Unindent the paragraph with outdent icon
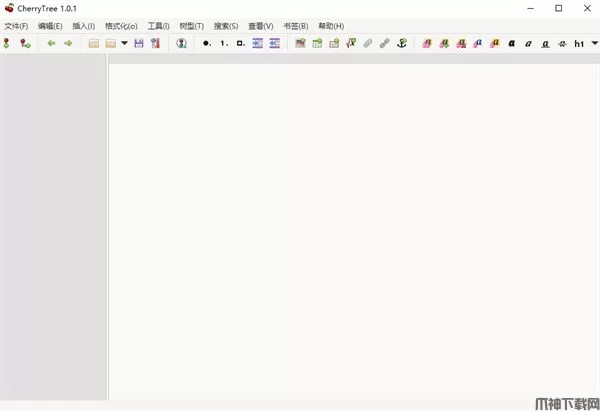 pyautogui.click(x=274, y=43)
